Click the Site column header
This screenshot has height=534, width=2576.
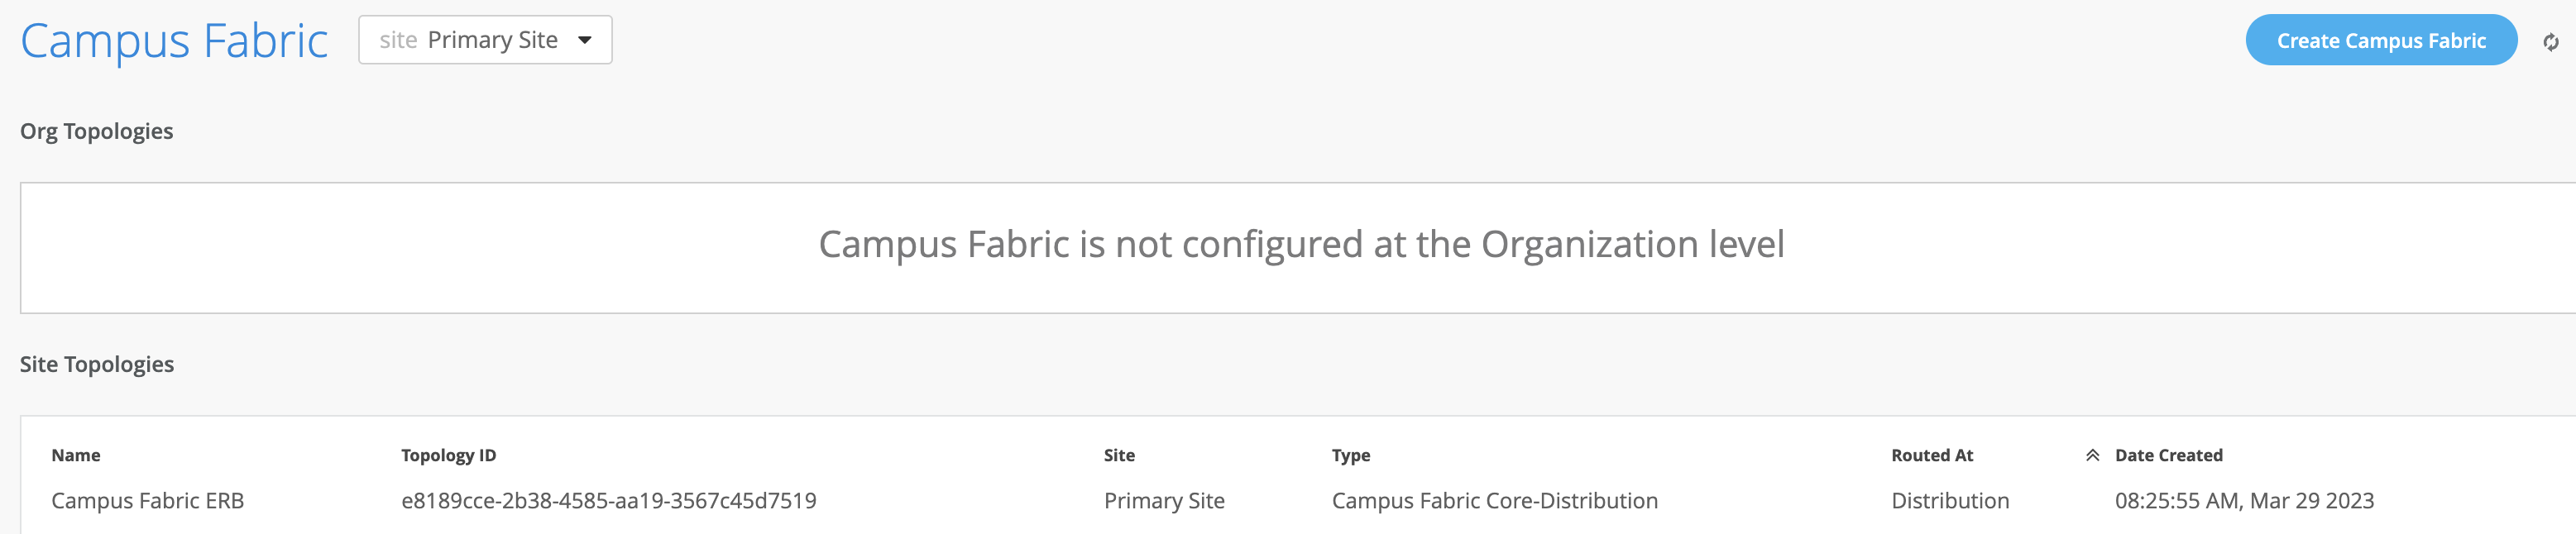click(1119, 456)
